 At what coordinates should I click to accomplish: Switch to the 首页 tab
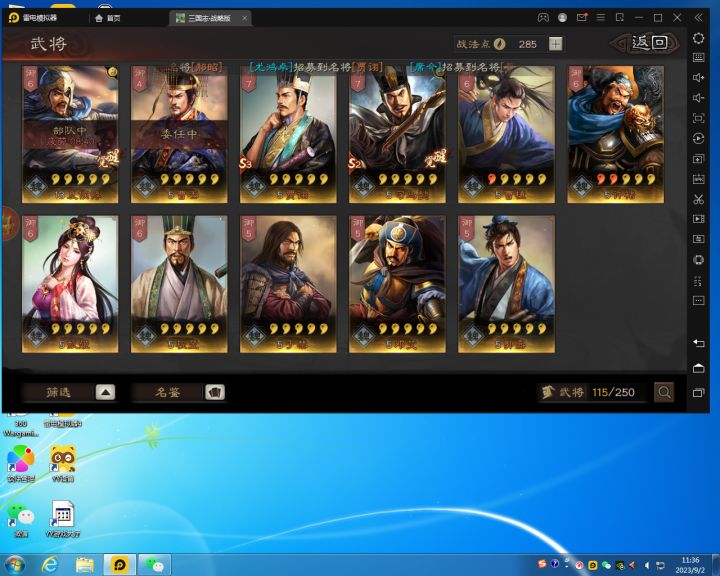(108, 18)
